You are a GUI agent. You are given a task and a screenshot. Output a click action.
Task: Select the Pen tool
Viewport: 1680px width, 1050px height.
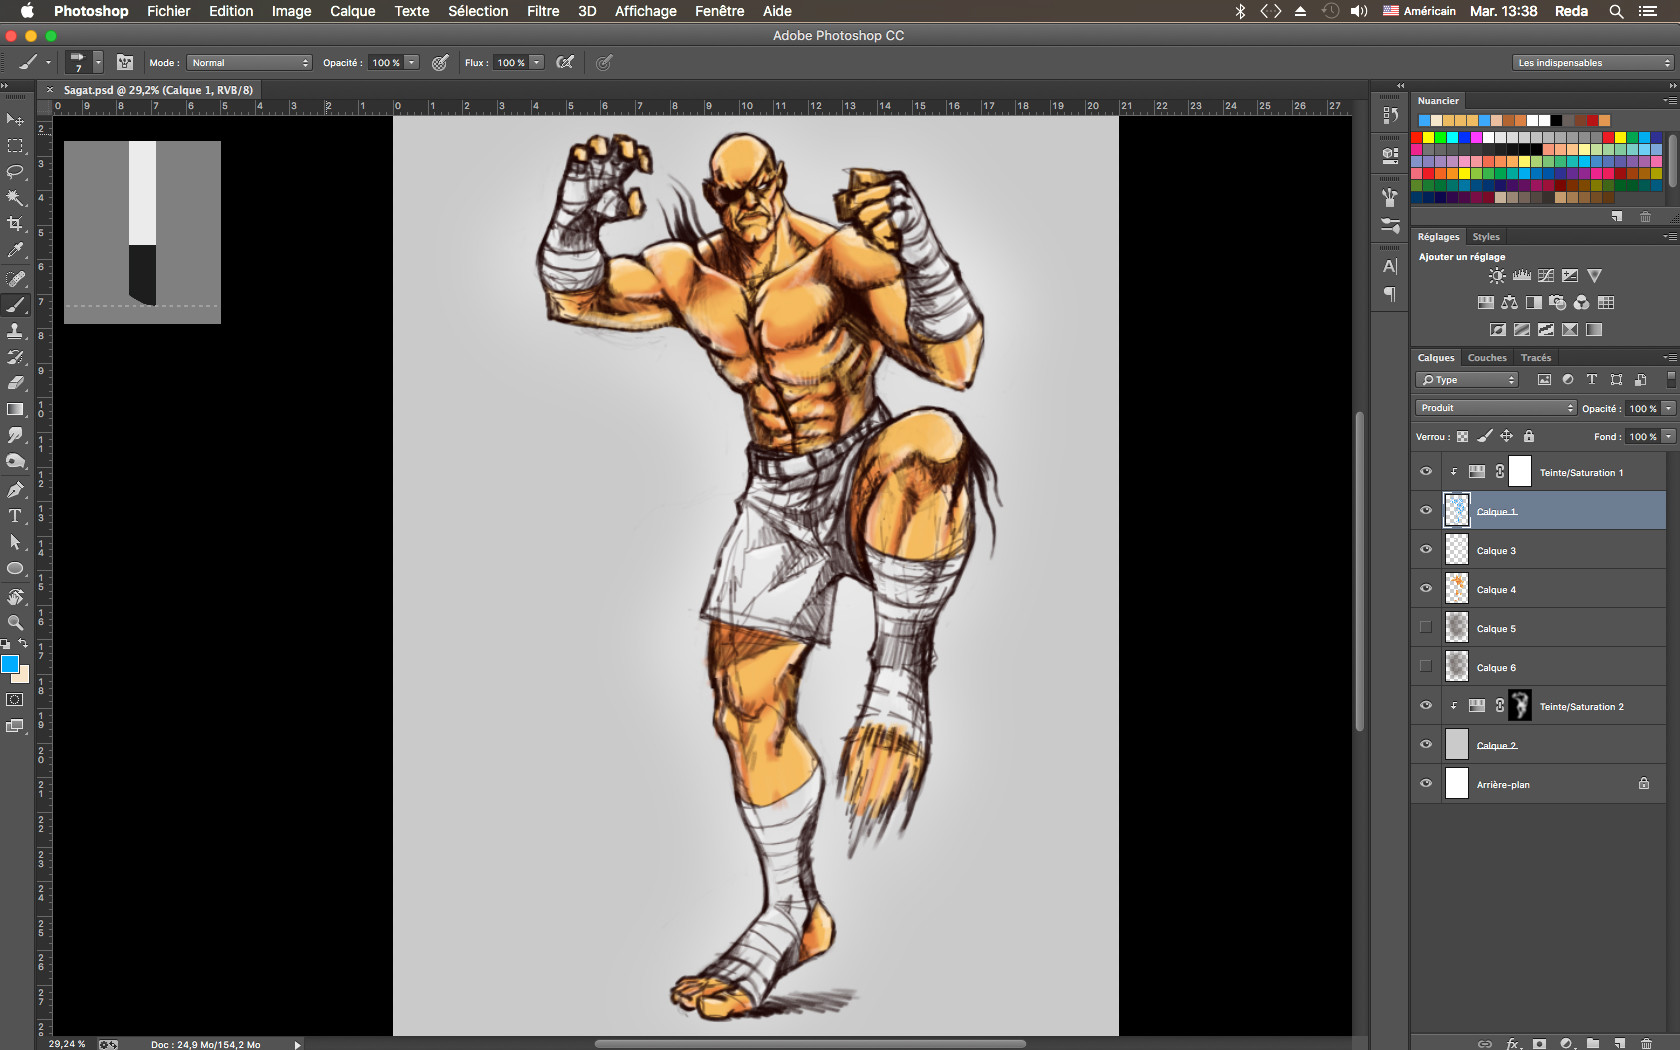point(15,490)
